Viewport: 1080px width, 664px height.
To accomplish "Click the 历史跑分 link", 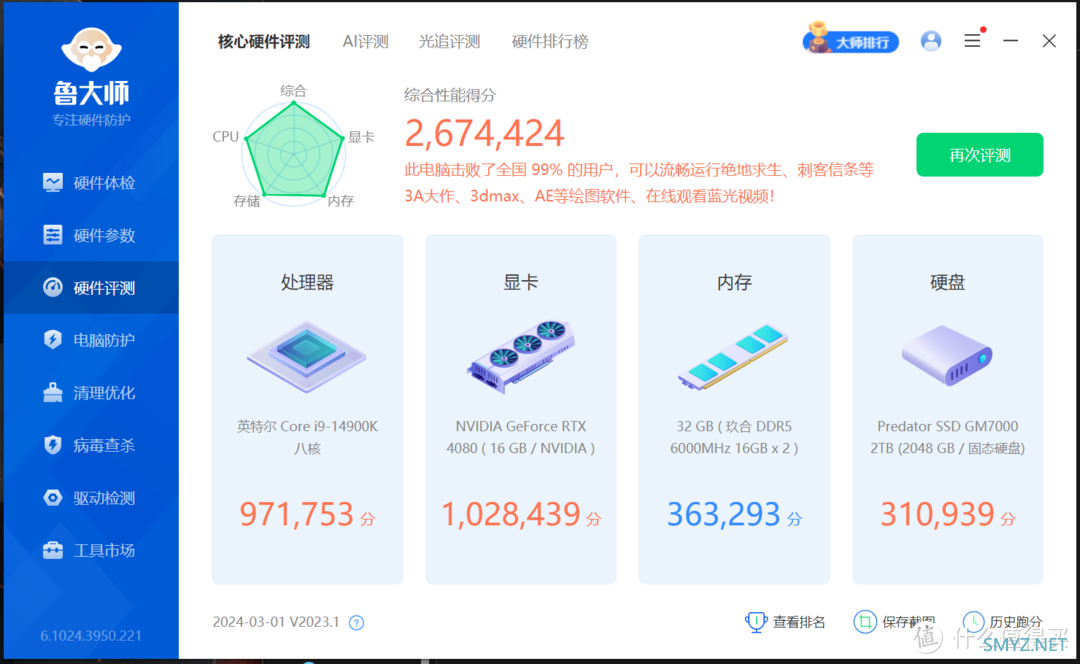I will pos(1016,622).
